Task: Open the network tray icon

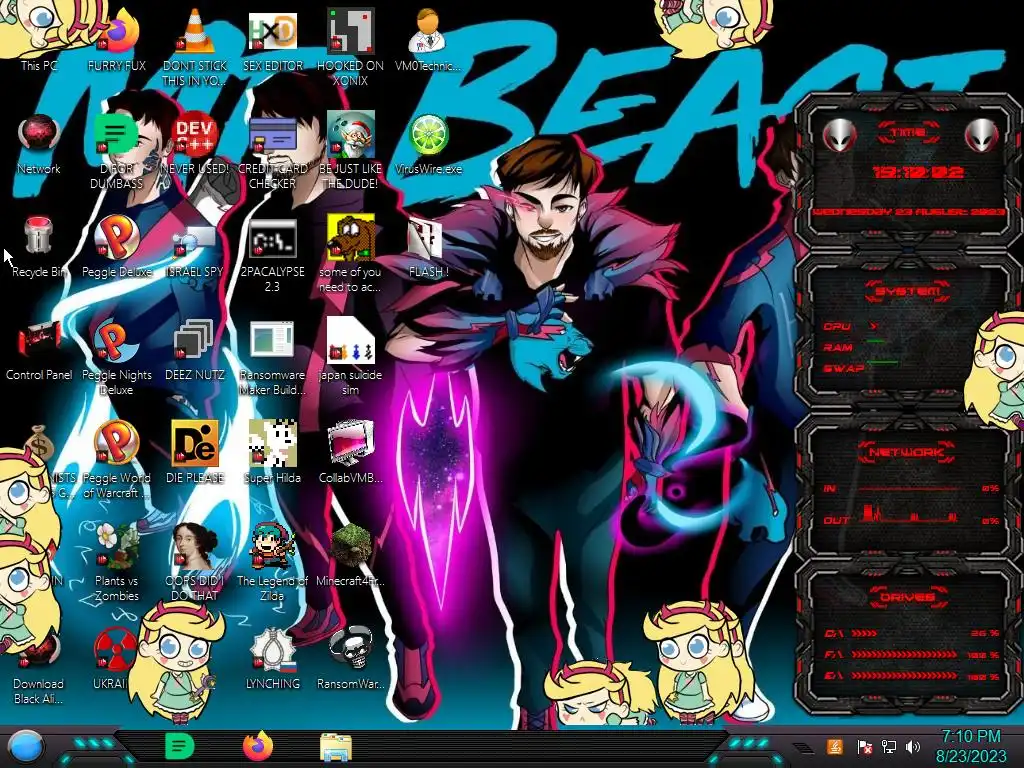Action: coord(889,746)
